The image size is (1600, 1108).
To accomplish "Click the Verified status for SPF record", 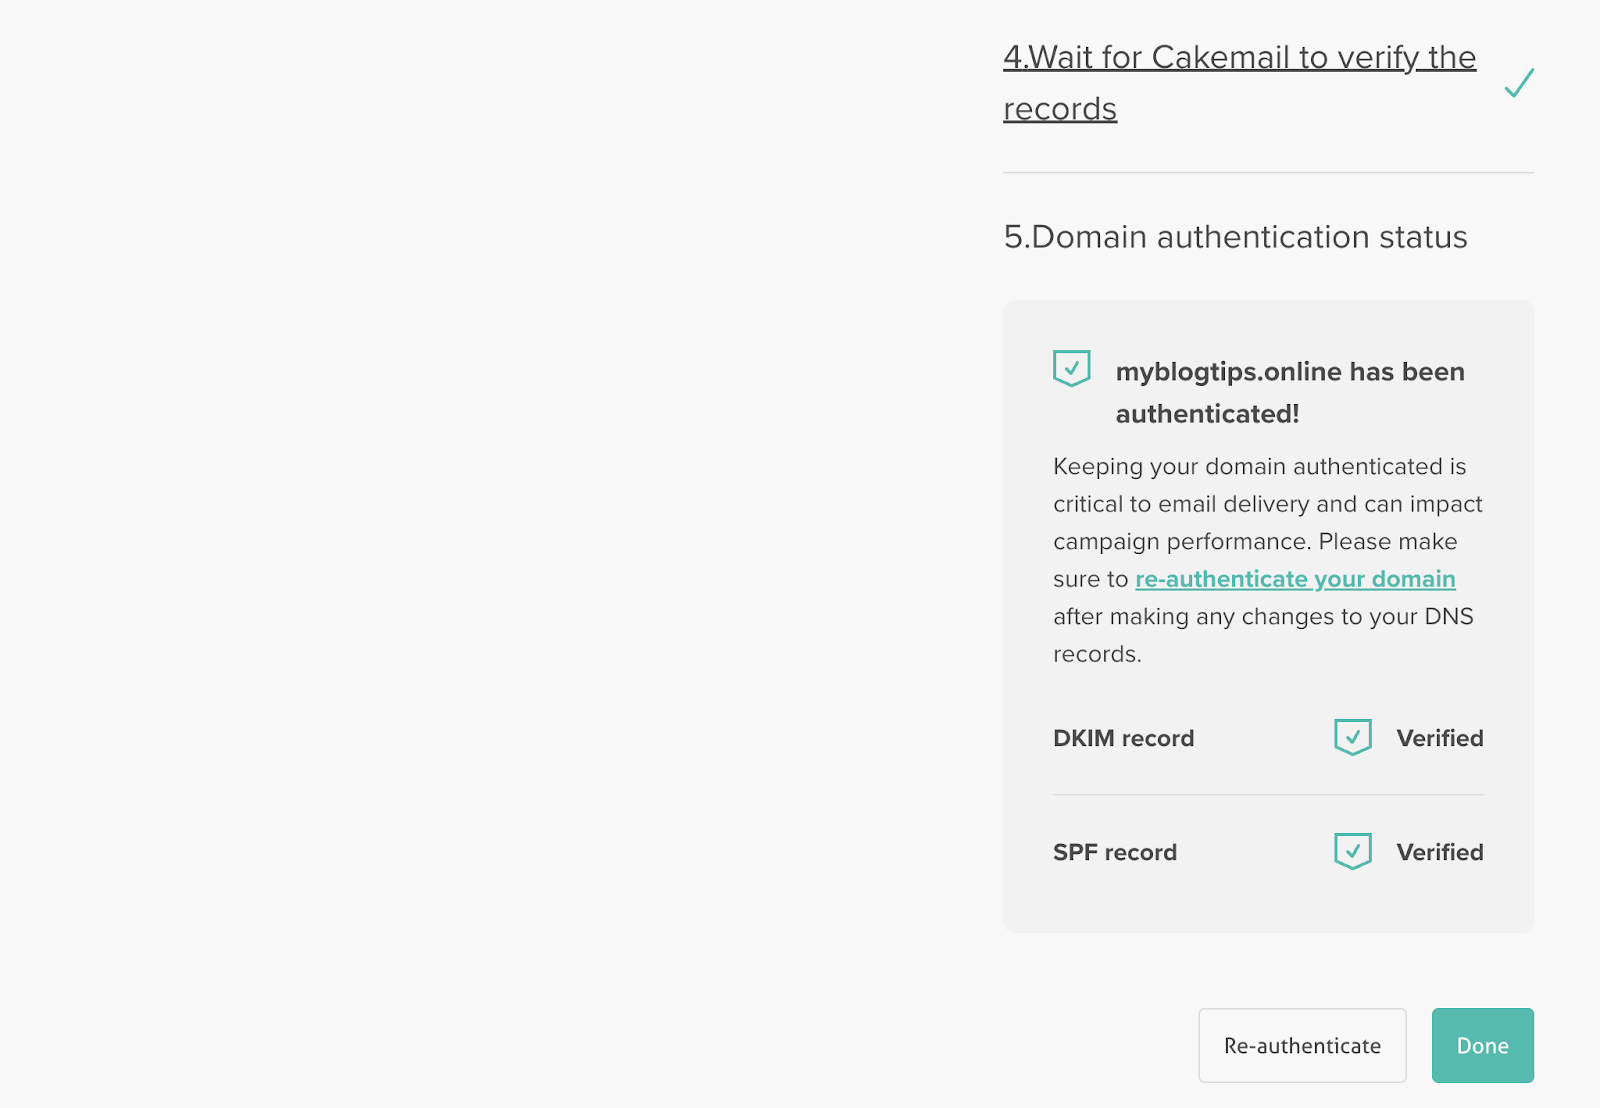I will coord(1439,852).
